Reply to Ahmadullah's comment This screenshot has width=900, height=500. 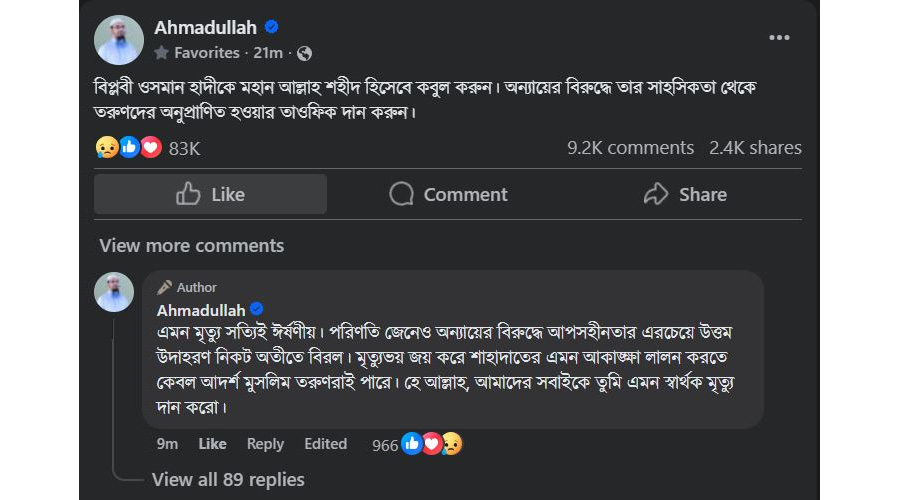click(265, 444)
